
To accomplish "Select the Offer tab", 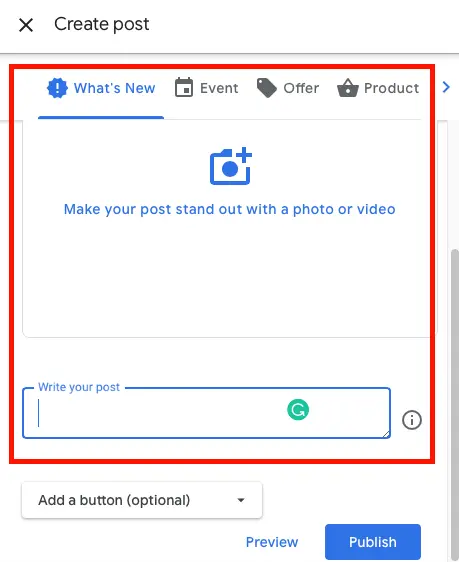I will 288,88.
